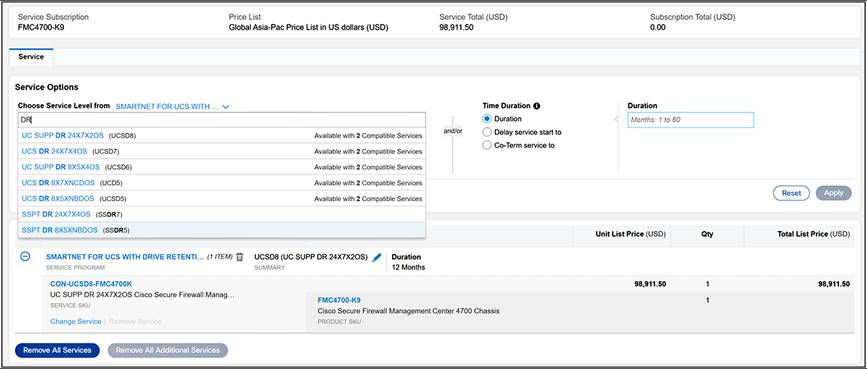Collapse SMARTNET FOR UCS service row

pyautogui.click(x=25, y=257)
